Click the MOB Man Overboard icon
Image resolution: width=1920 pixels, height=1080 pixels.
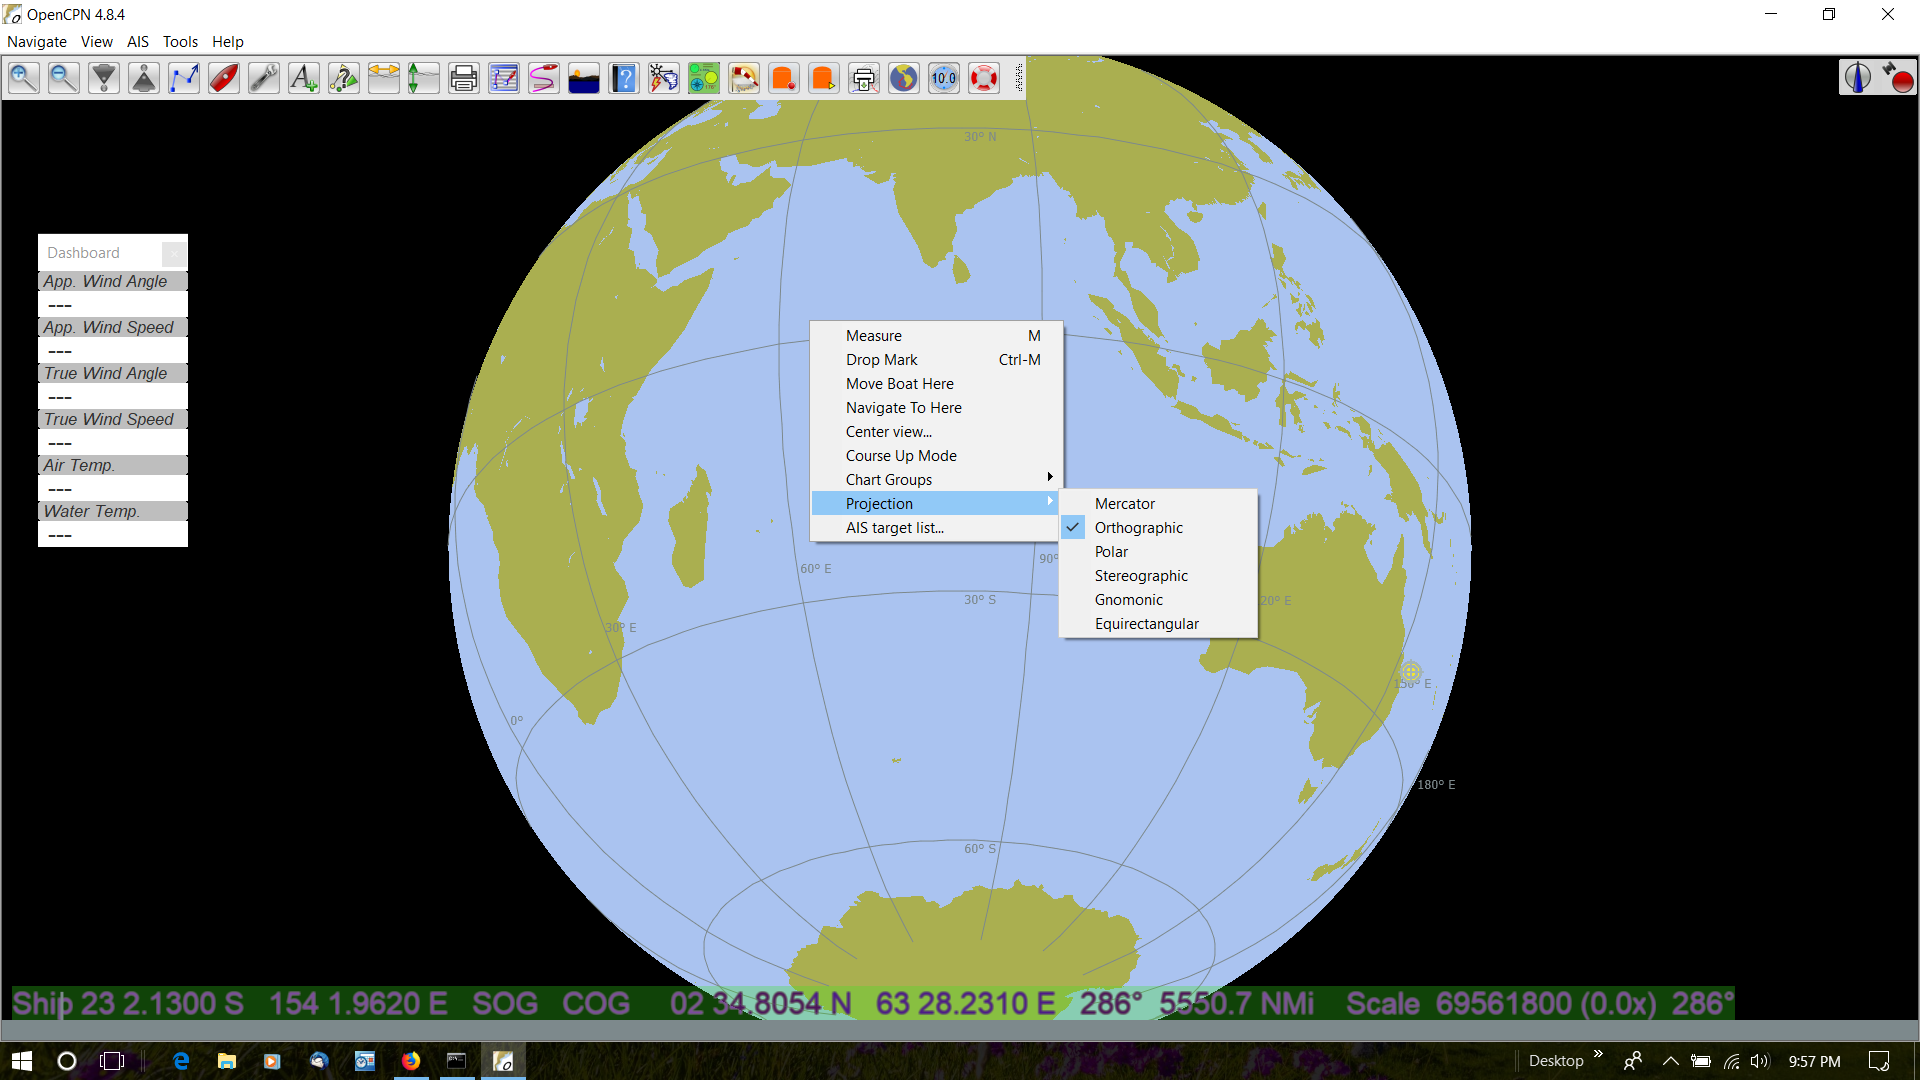(985, 79)
